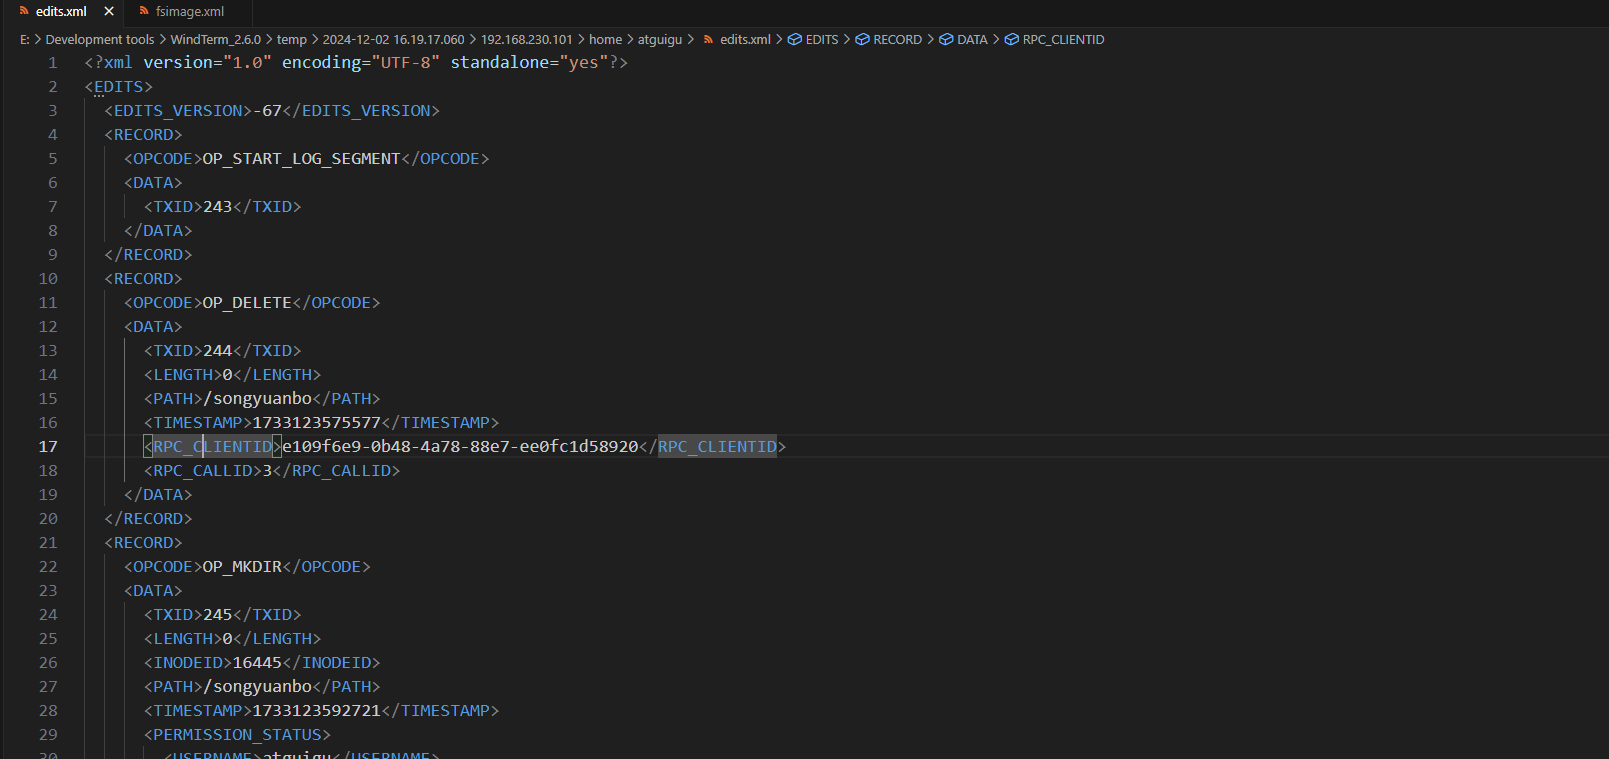Click the edits.xml file icon in breadcrumbs

[708, 40]
